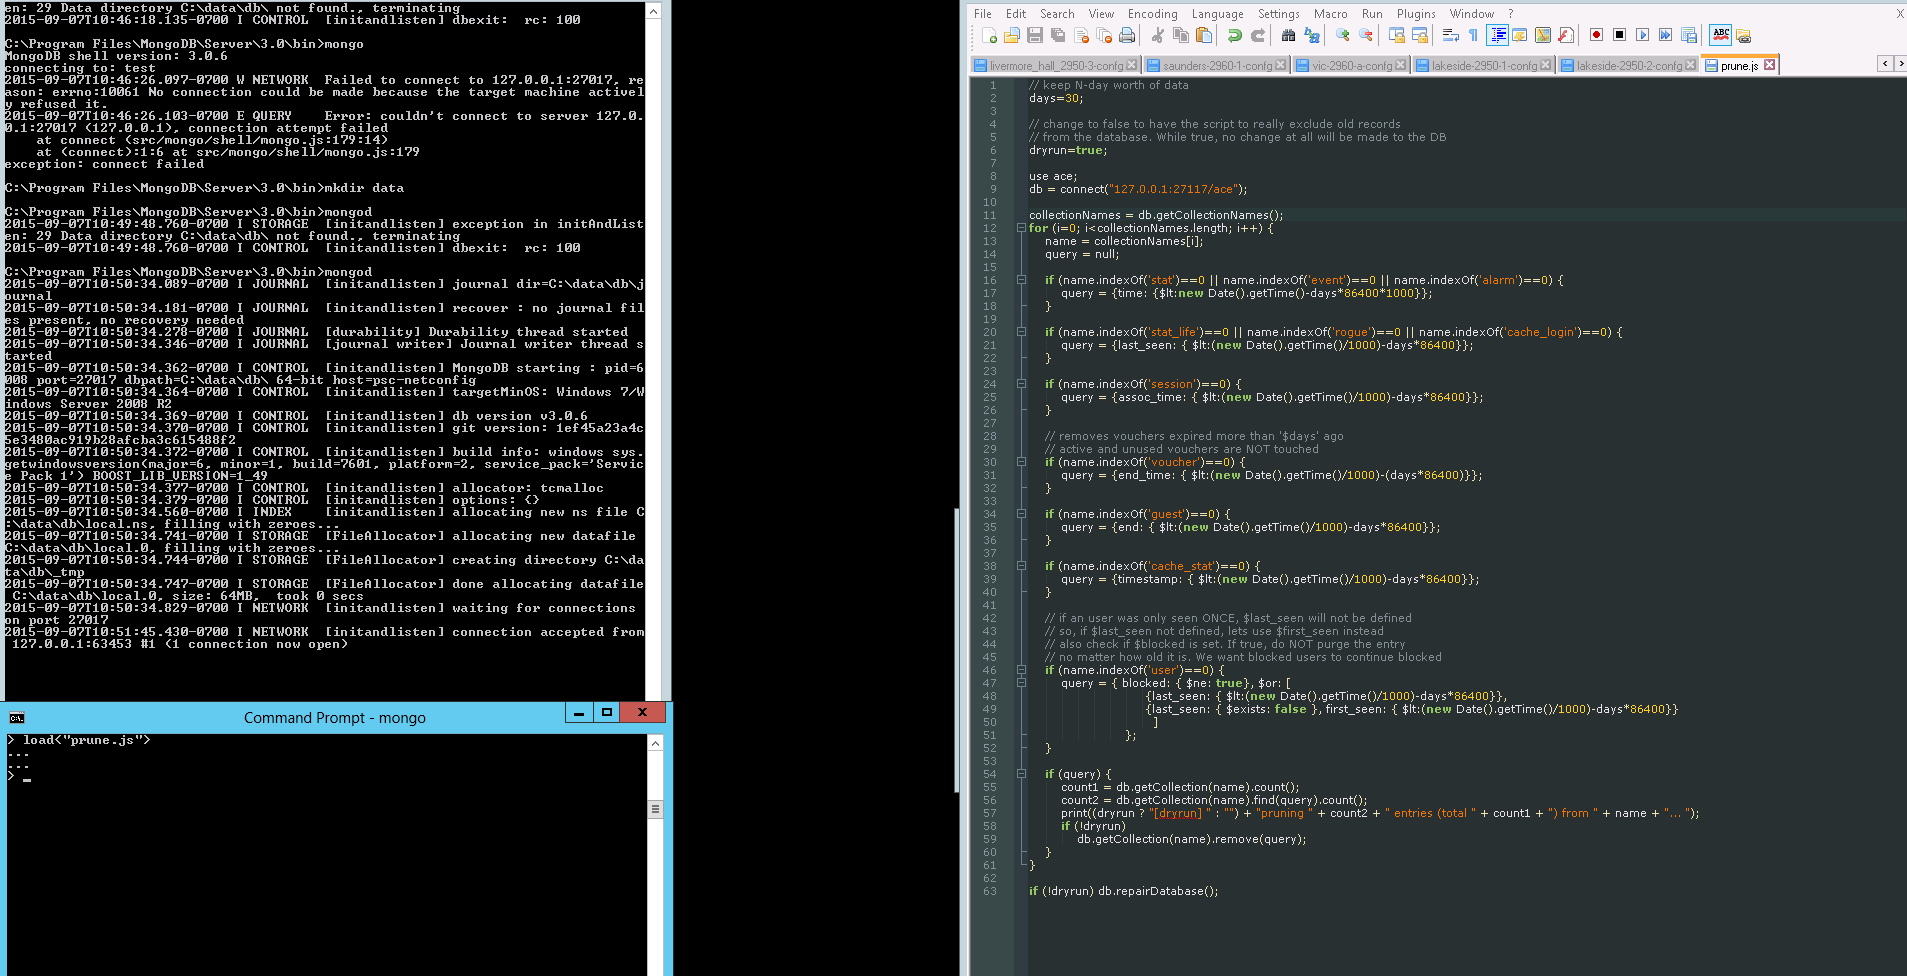Screen dimensions: 1907x976
Task: Disable the ABC spell check toggle
Action: point(1721,36)
